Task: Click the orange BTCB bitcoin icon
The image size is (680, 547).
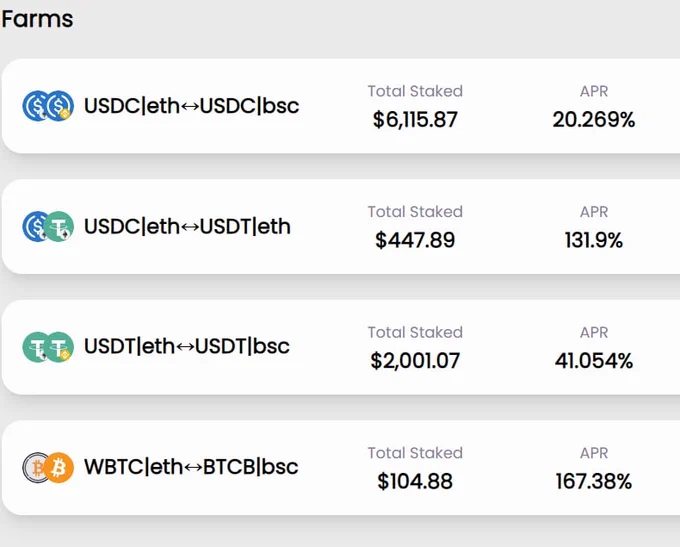Action: 59,468
